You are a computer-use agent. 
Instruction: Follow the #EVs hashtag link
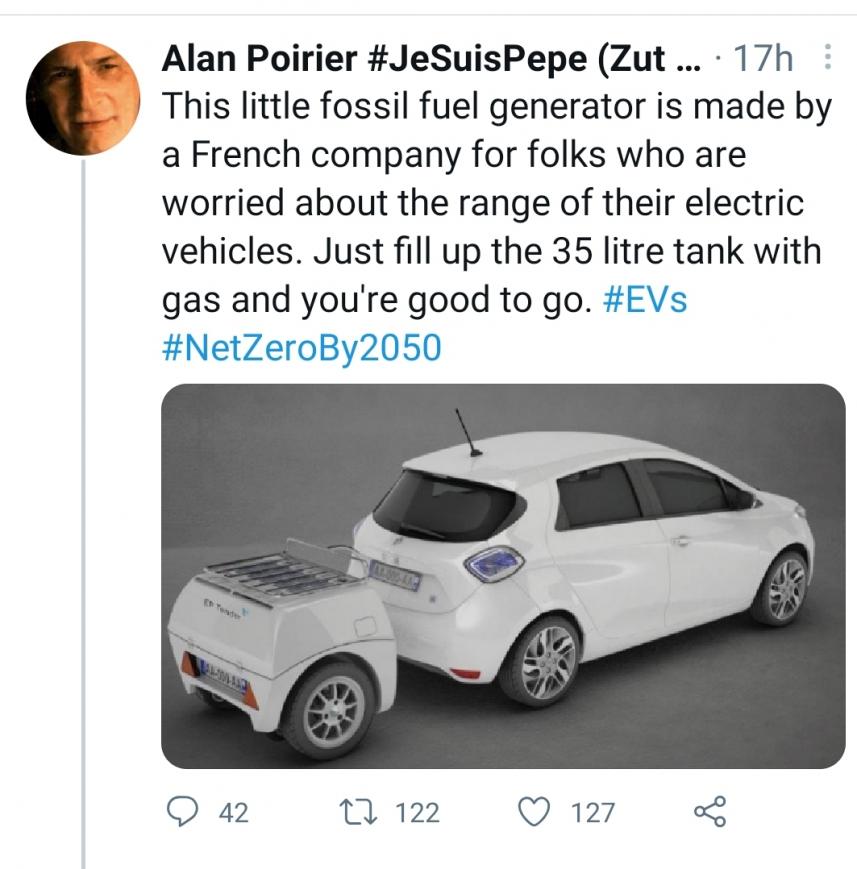[x=647, y=300]
